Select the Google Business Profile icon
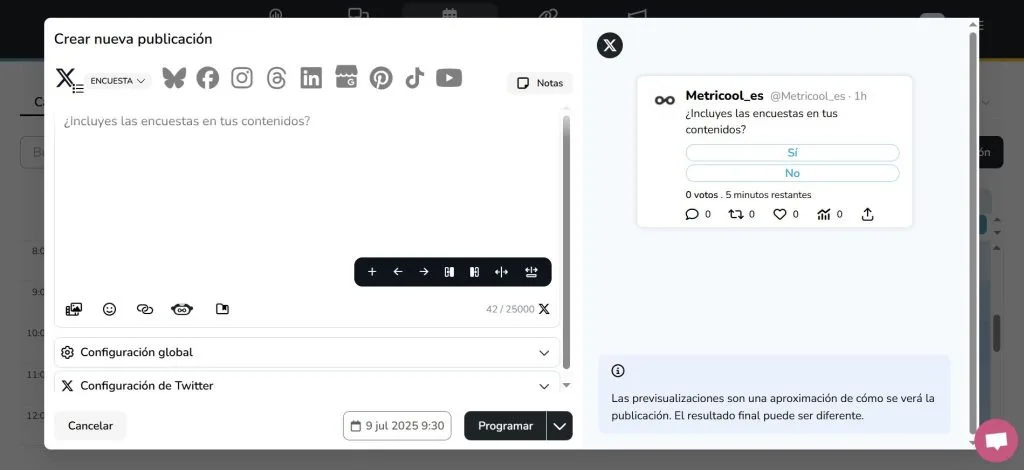Image resolution: width=1024 pixels, height=470 pixels. click(x=346, y=78)
